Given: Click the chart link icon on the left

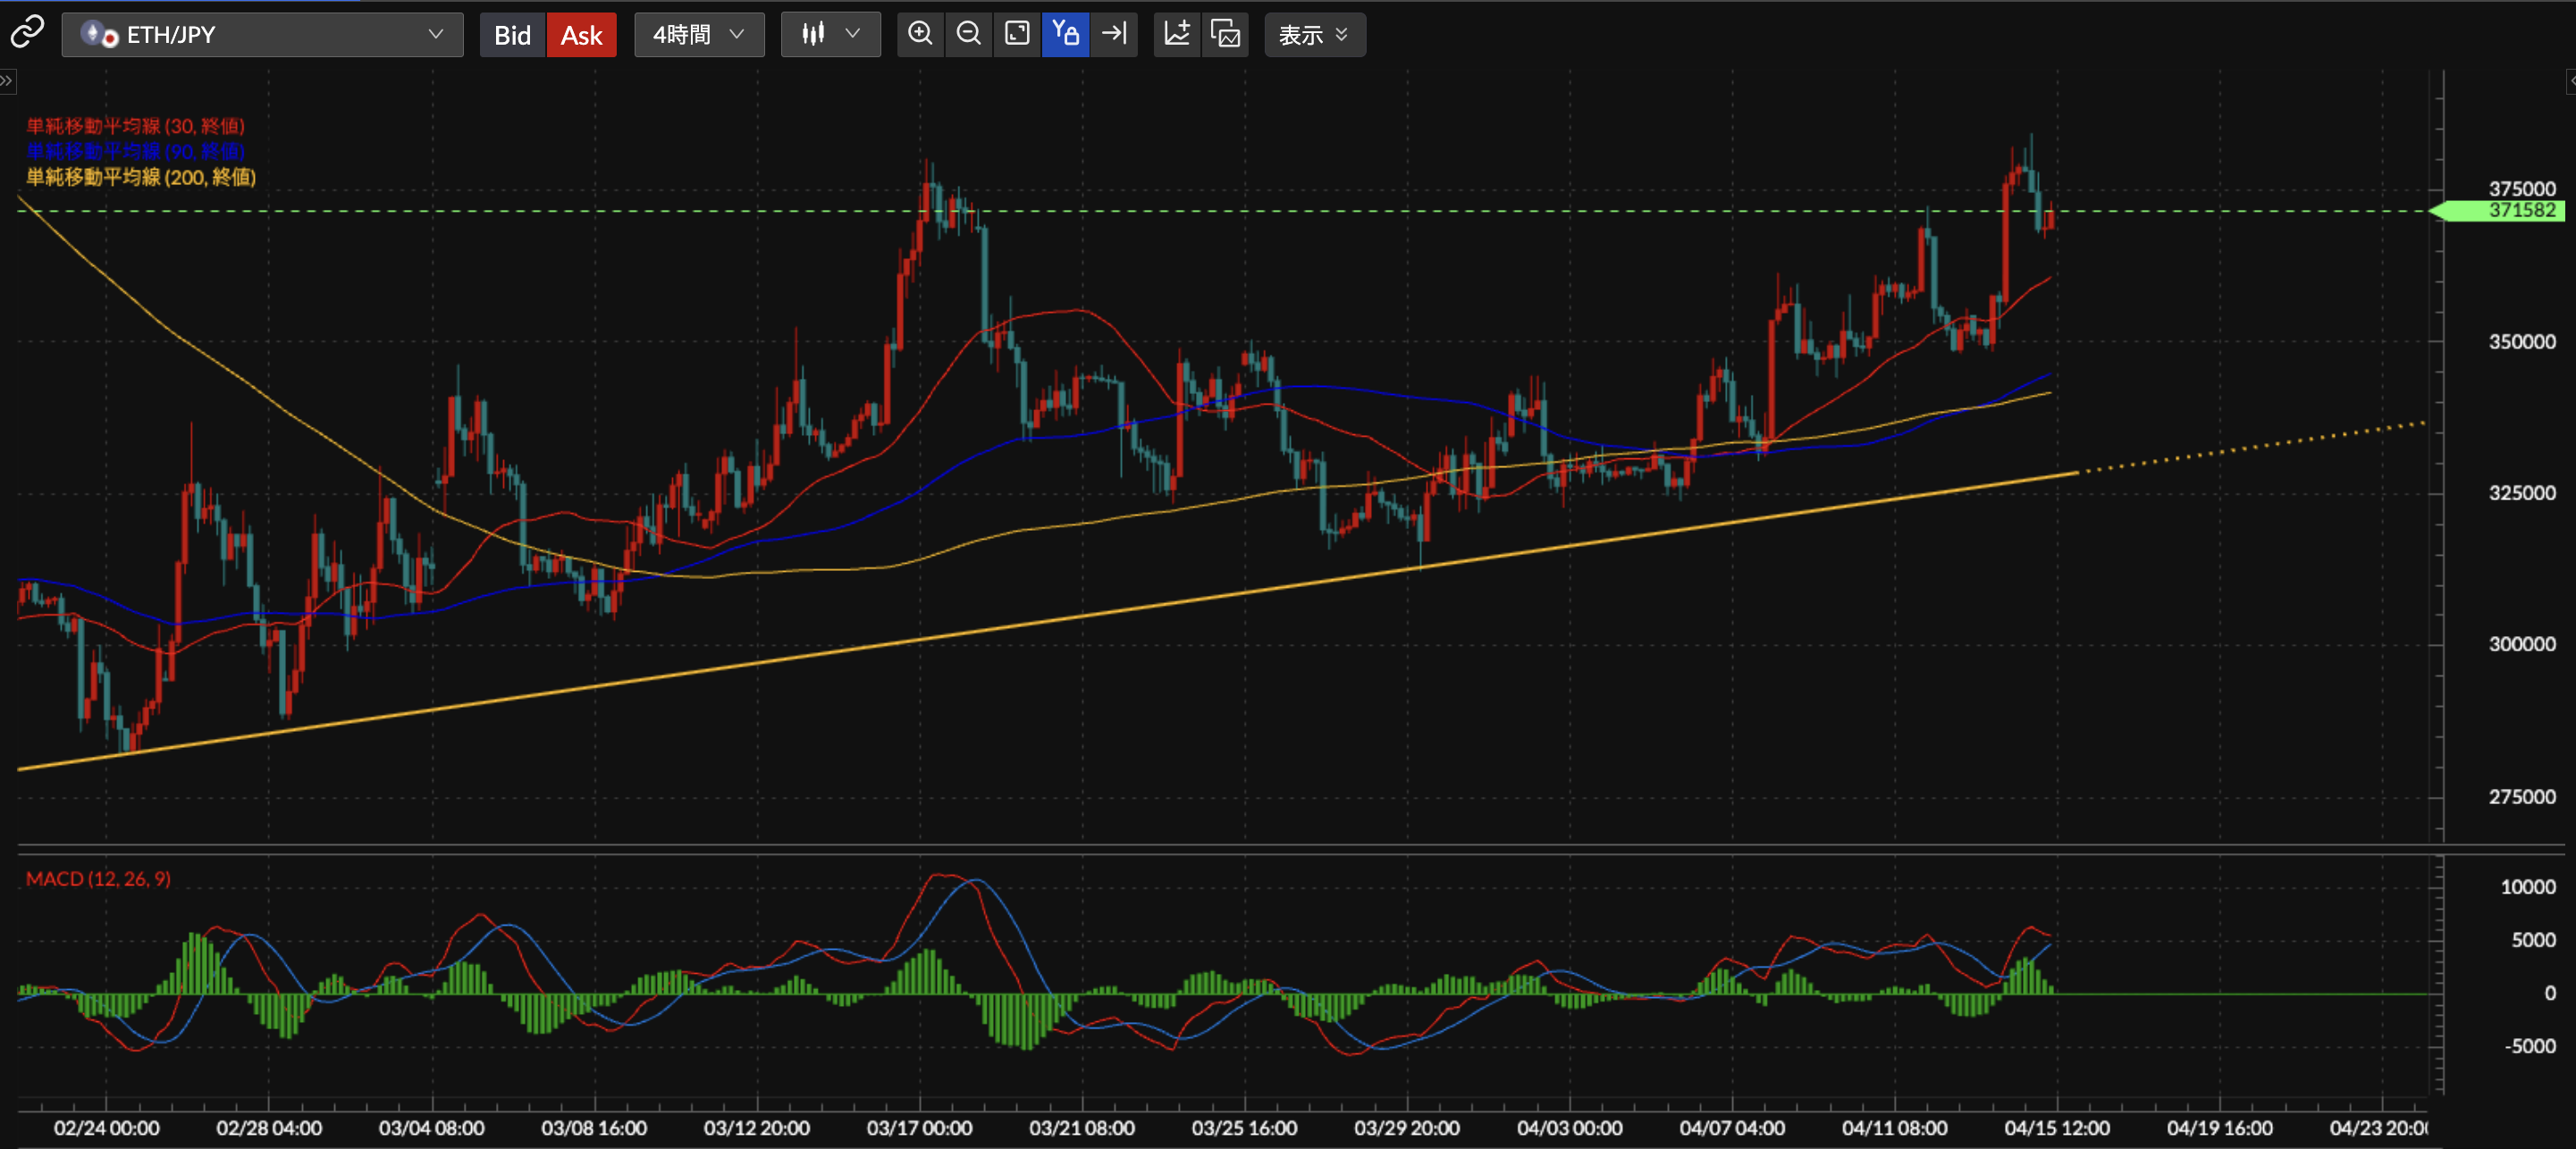Looking at the screenshot, I should tap(26, 32).
